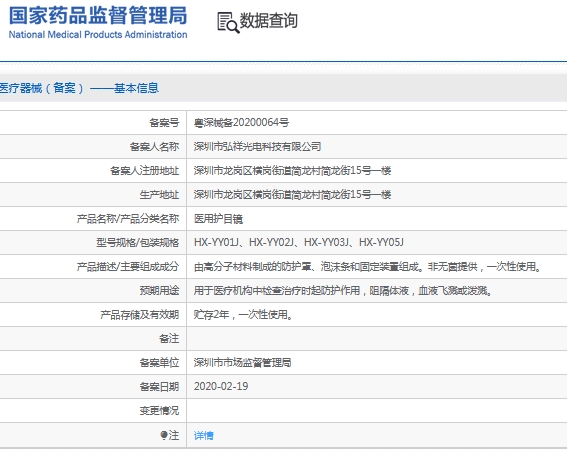Click storage value 贮存2年，一次性使用
This screenshot has height=455, width=567.
pos(243,315)
